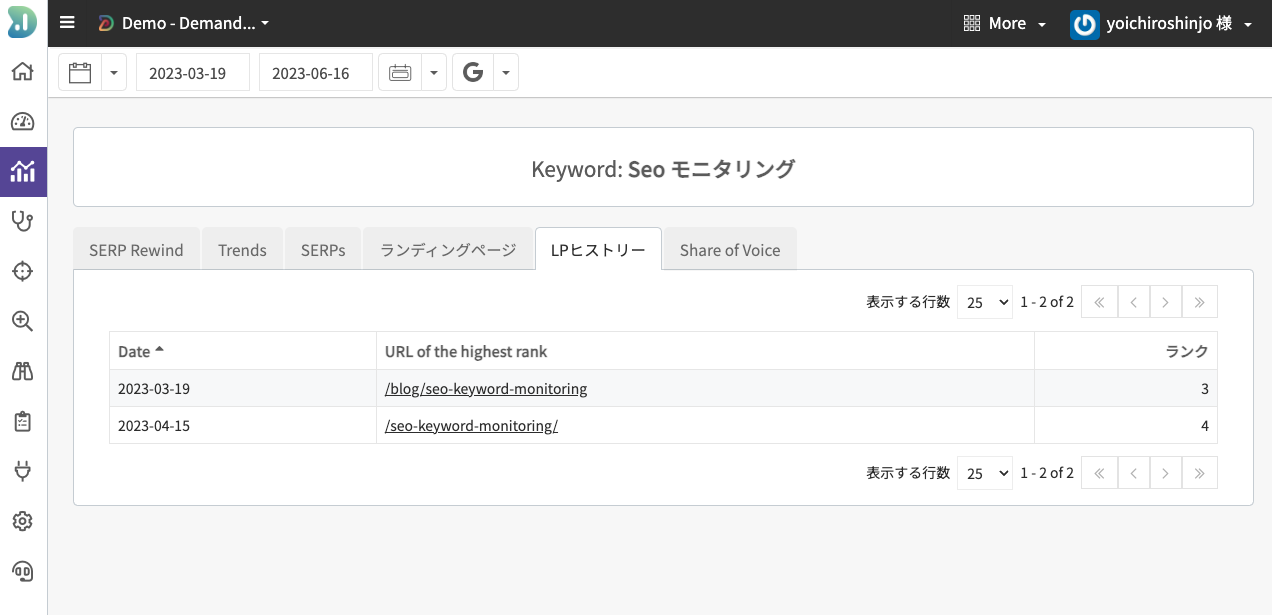Screen dimensions: 1272x615
Task: Go to last page in top pagination
Action: point(1200,302)
